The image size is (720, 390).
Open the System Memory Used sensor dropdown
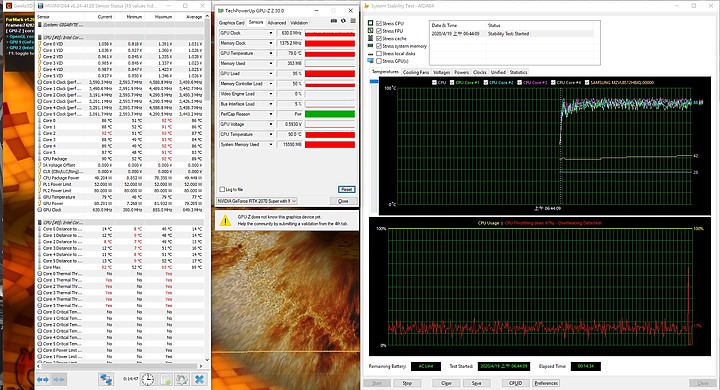pyautogui.click(x=270, y=144)
